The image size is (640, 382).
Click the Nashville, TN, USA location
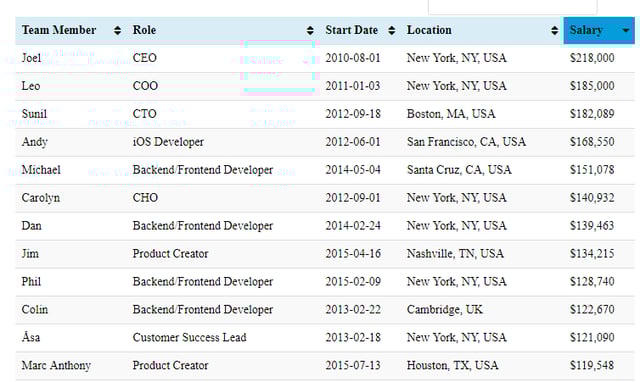pos(455,254)
